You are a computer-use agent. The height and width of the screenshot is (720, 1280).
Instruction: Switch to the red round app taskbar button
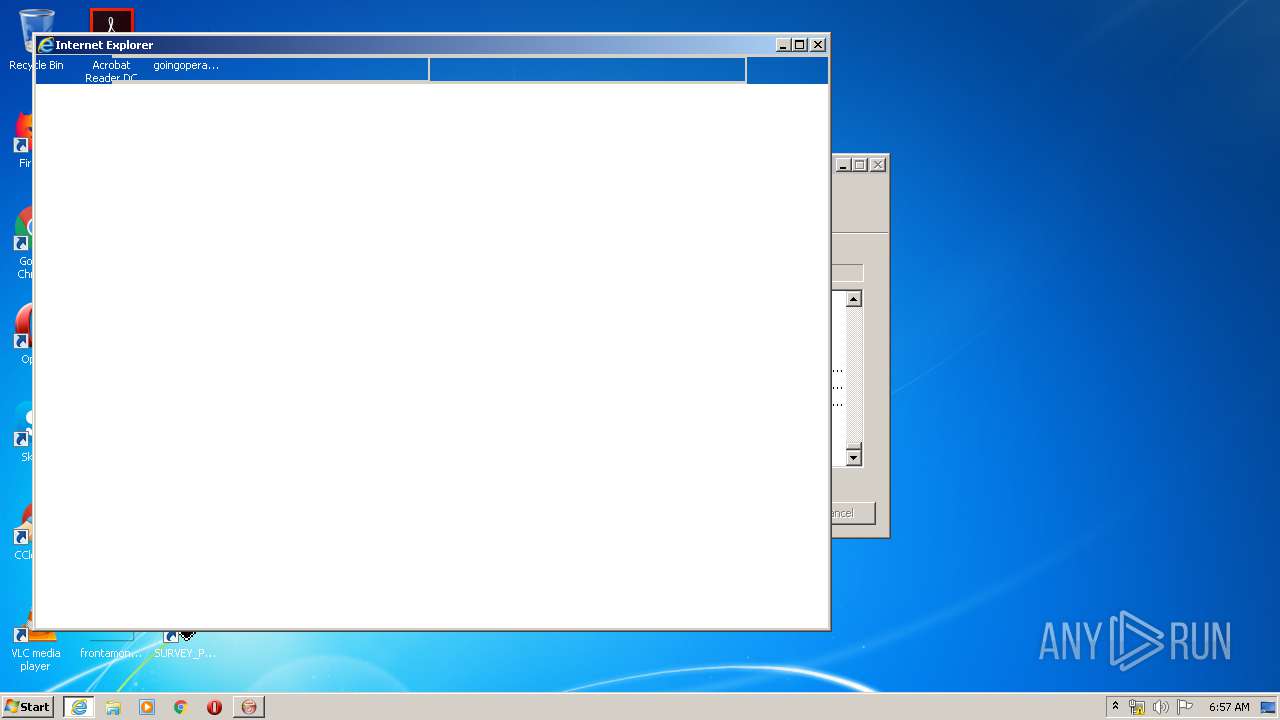249,707
